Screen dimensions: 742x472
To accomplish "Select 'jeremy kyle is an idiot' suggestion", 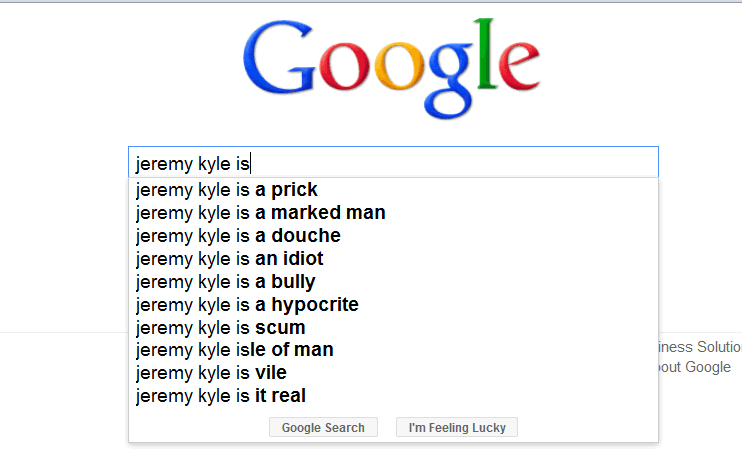I will pyautogui.click(x=393, y=259).
